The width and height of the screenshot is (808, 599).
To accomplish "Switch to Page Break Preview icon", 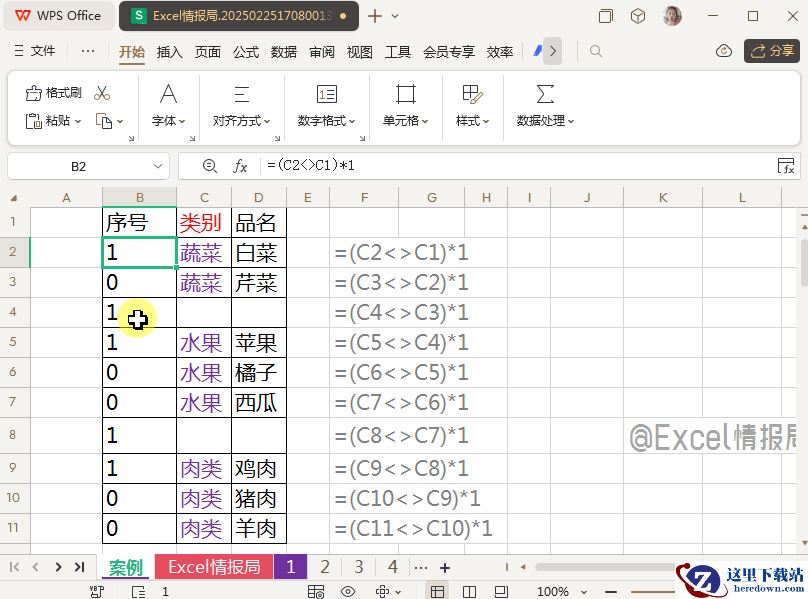I will pos(501,591).
